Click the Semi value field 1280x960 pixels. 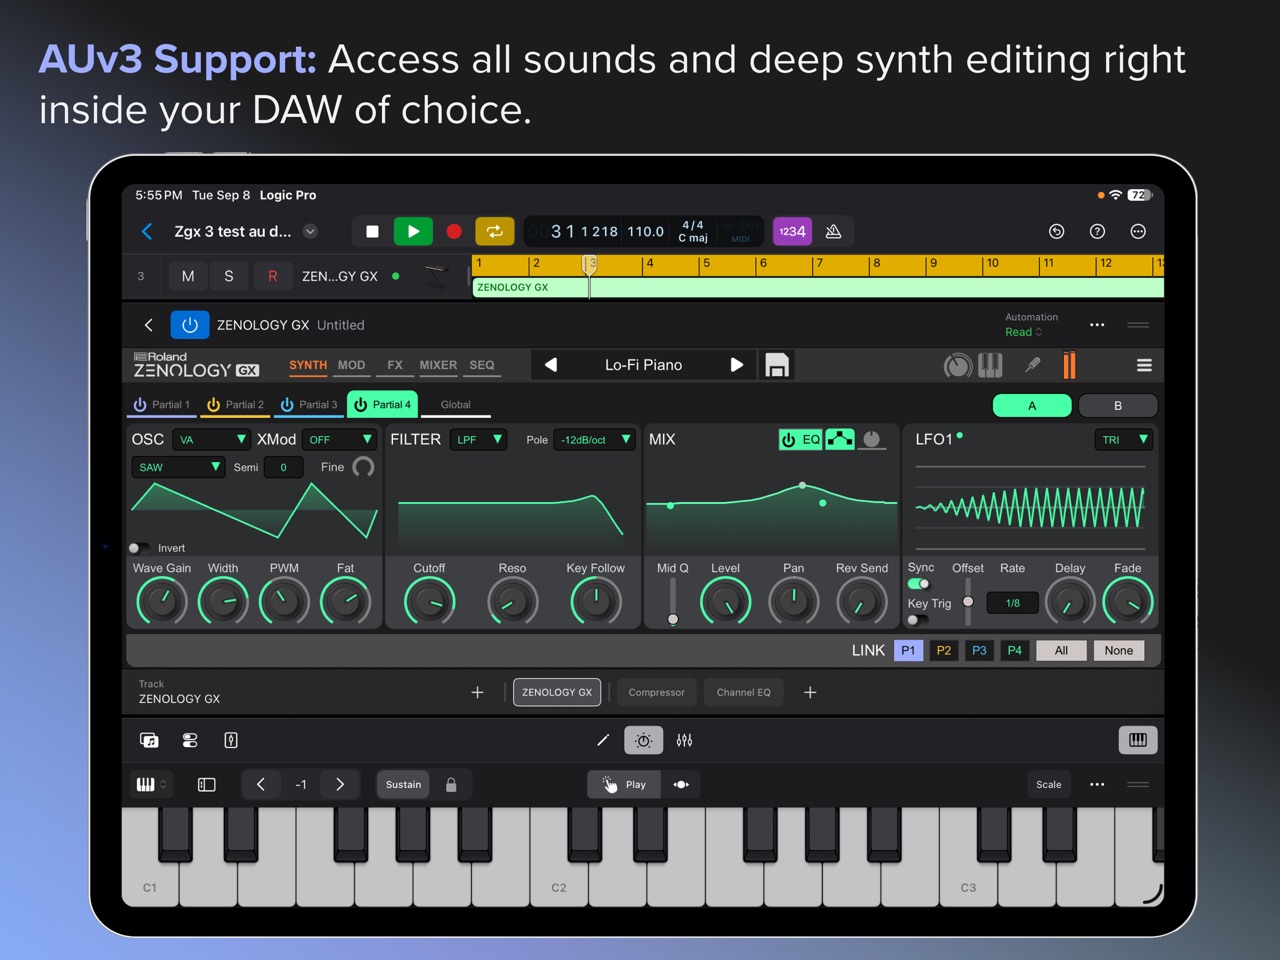pyautogui.click(x=283, y=467)
